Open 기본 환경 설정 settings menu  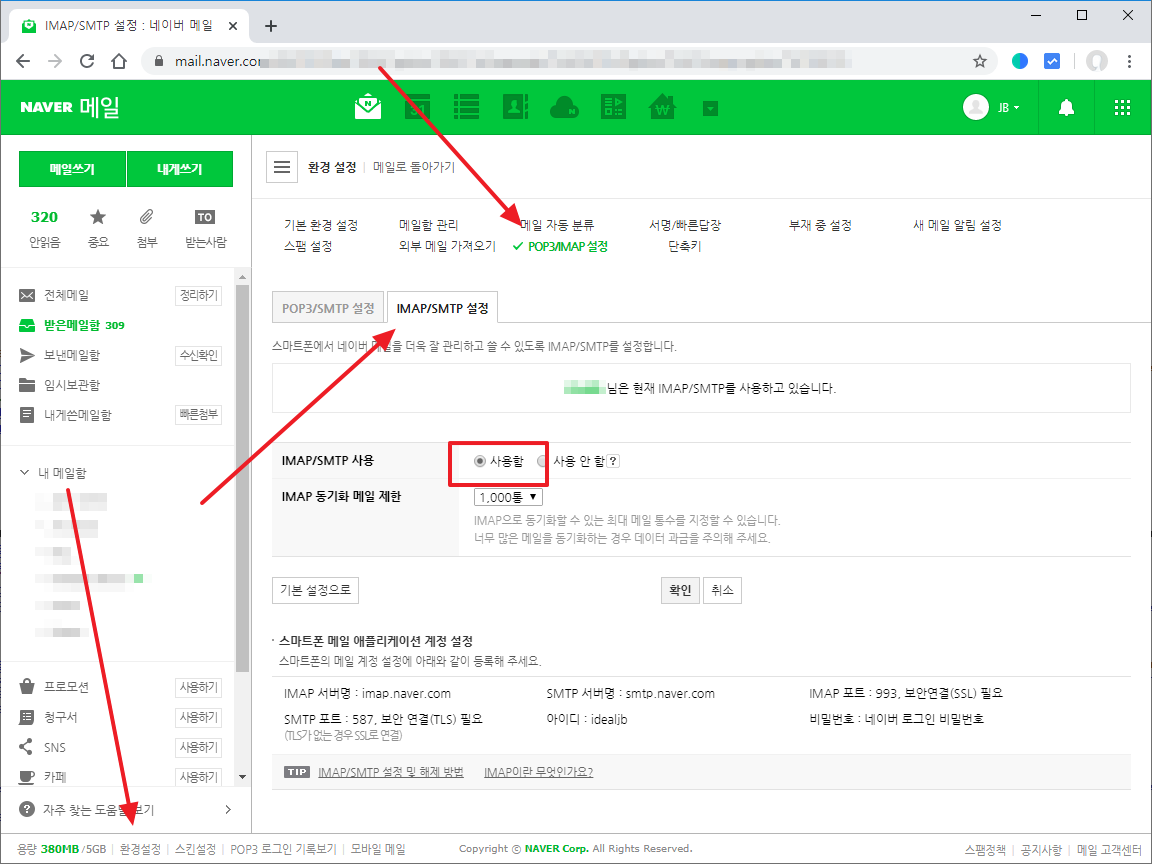pos(321,225)
